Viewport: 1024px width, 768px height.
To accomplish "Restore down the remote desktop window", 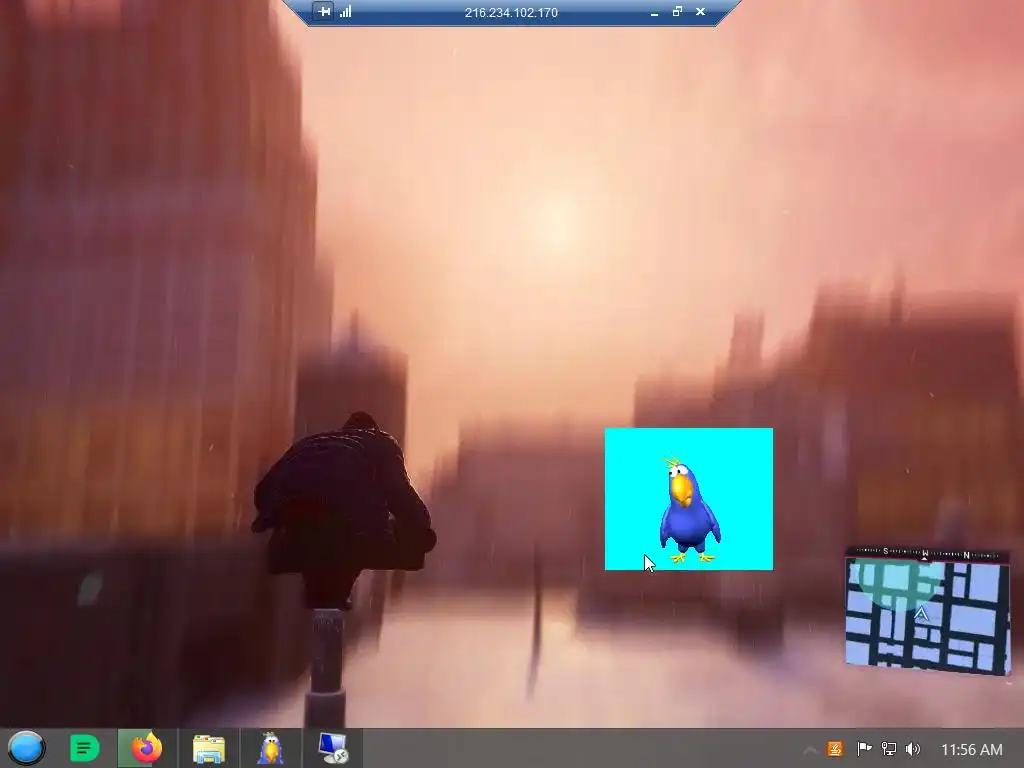I will pyautogui.click(x=677, y=12).
